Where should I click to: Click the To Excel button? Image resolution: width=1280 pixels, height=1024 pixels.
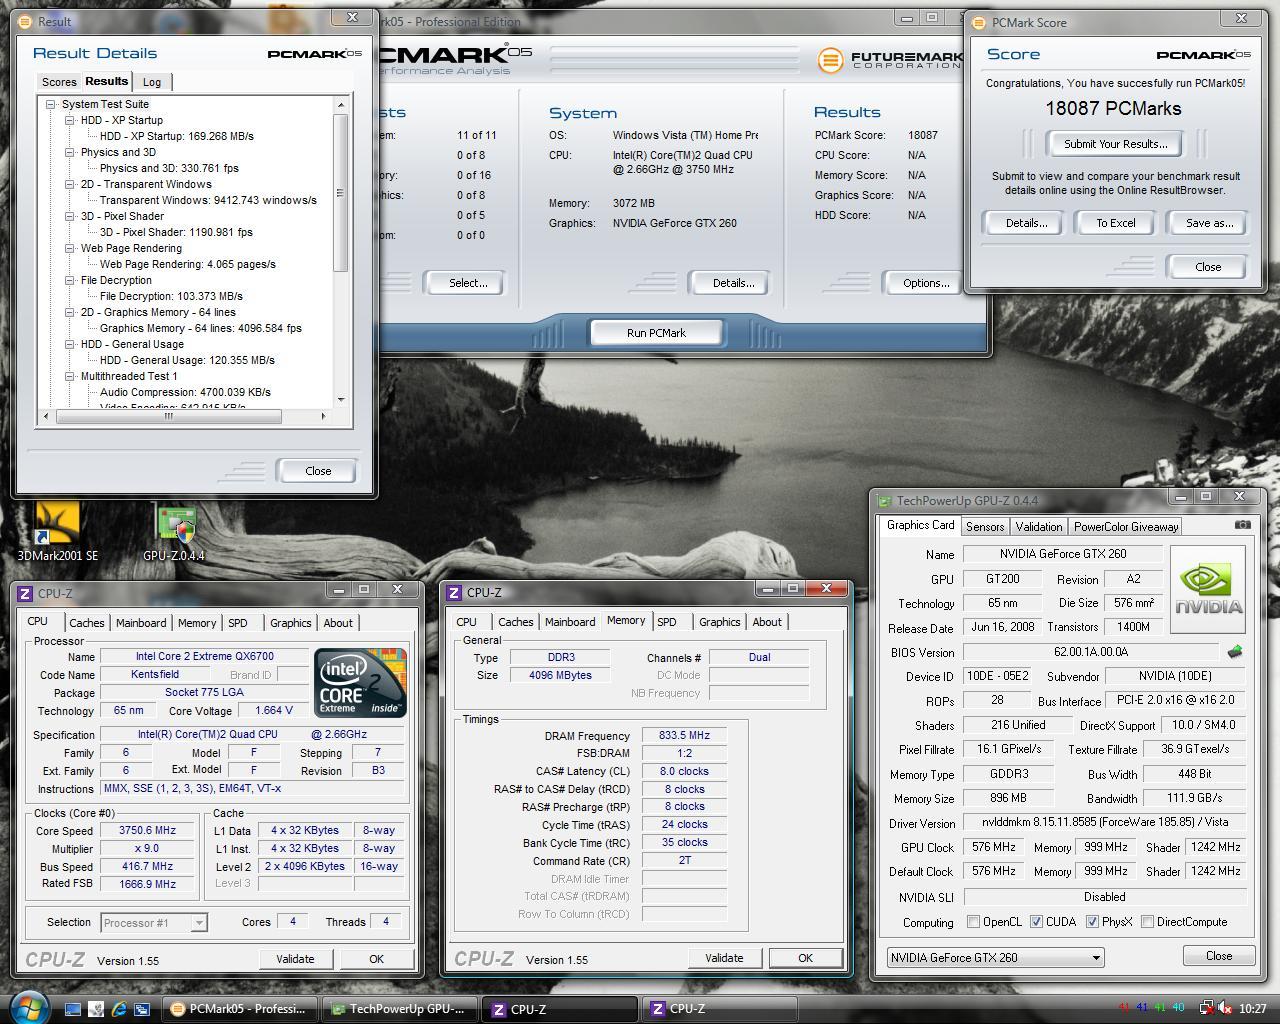(x=1115, y=223)
